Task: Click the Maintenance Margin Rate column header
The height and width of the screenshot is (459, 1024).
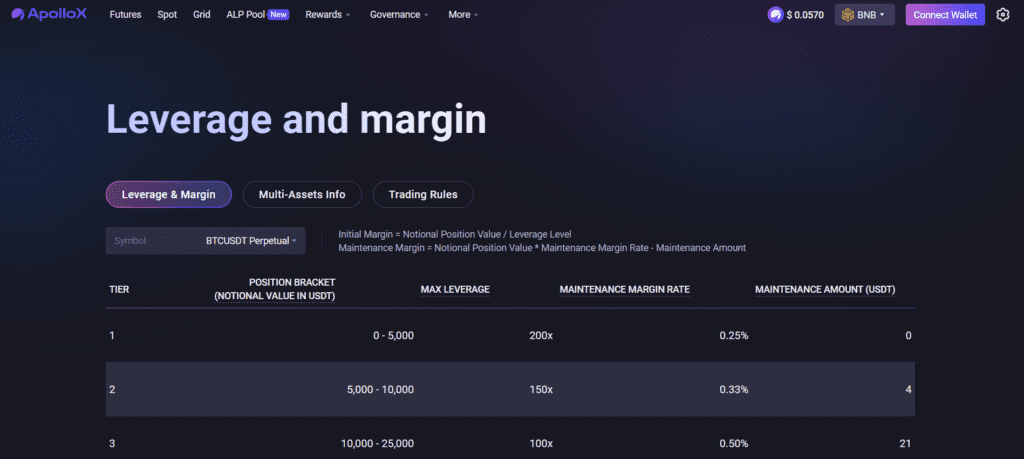Action: coord(624,289)
